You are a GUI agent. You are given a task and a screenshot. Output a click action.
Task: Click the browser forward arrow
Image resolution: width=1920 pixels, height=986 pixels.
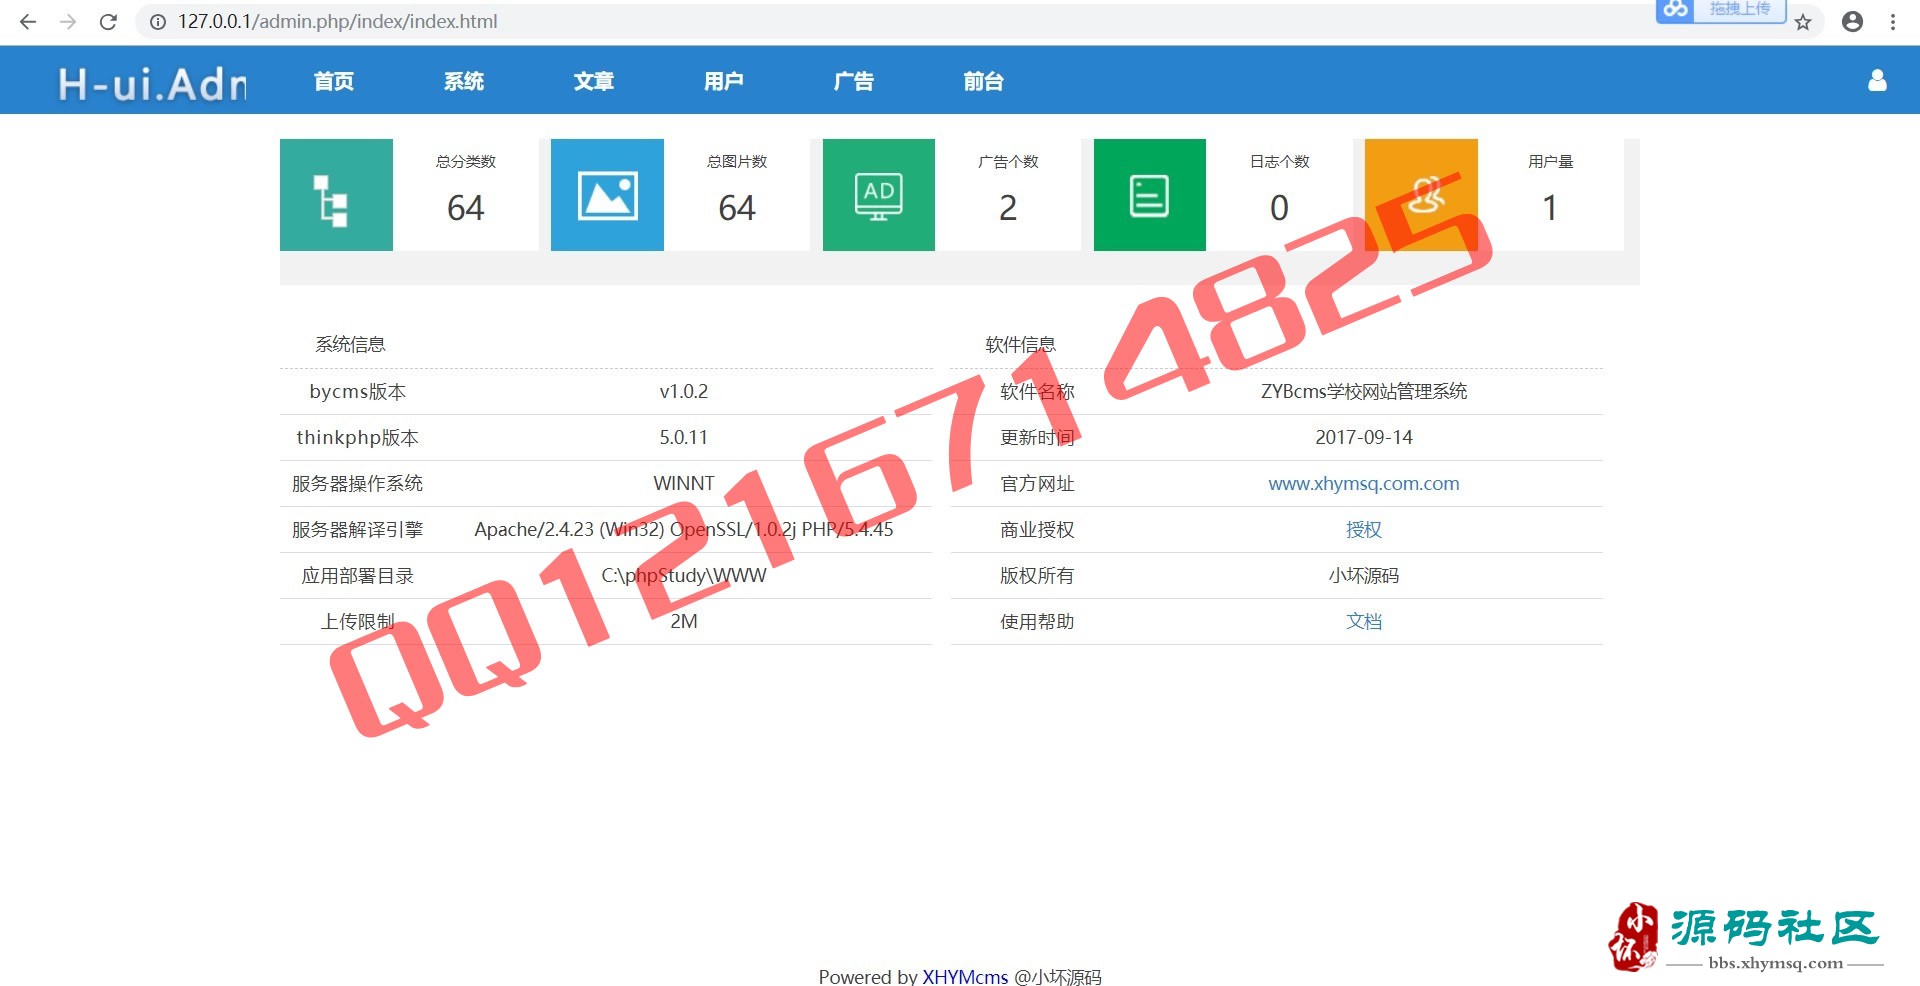tap(68, 21)
